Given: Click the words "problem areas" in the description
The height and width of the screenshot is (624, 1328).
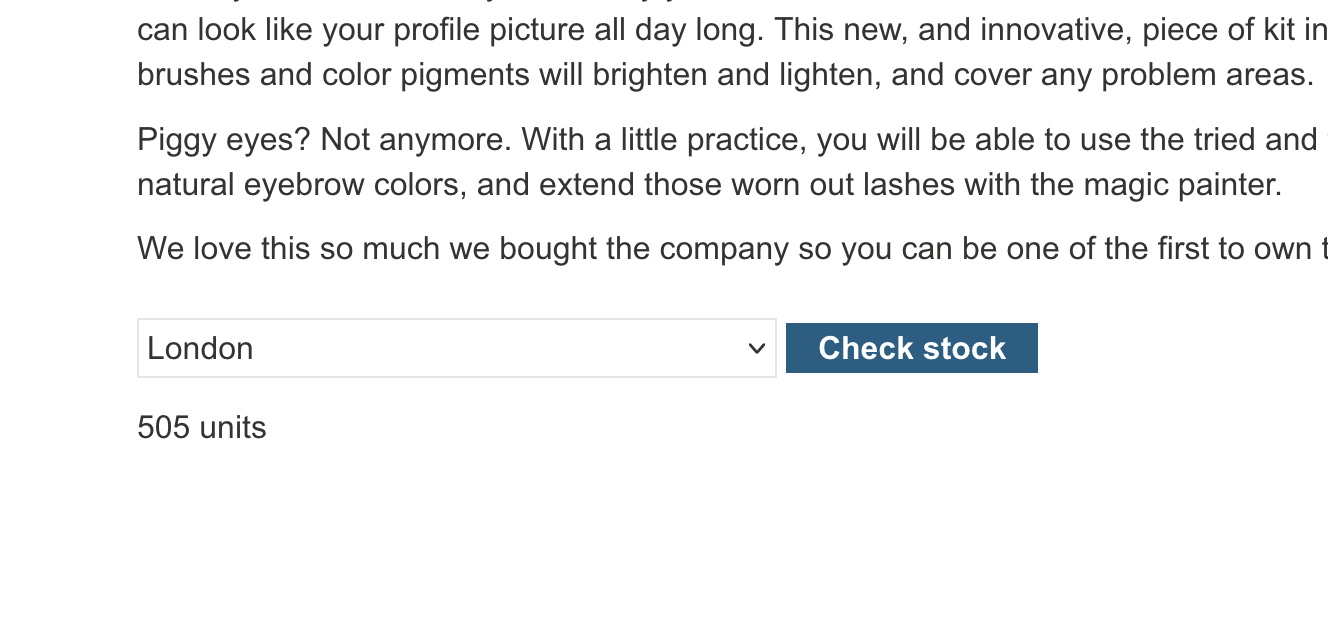Looking at the screenshot, I should pyautogui.click(x=1207, y=75).
